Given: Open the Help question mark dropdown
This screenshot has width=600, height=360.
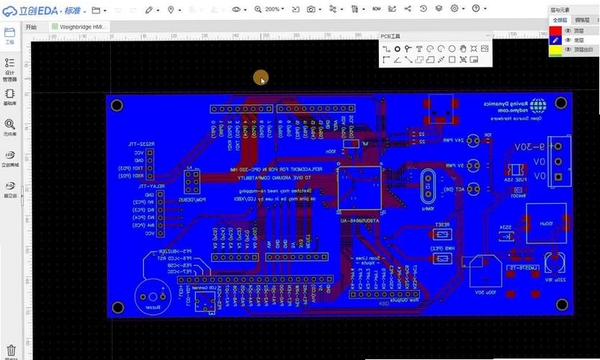Looking at the screenshot, I should pyautogui.click(x=479, y=8).
